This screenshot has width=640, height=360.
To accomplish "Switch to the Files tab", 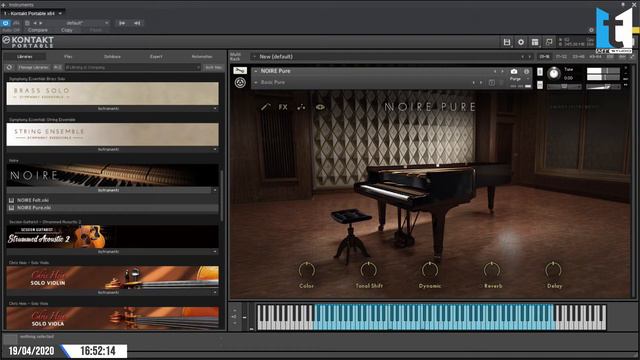I will coord(68,56).
